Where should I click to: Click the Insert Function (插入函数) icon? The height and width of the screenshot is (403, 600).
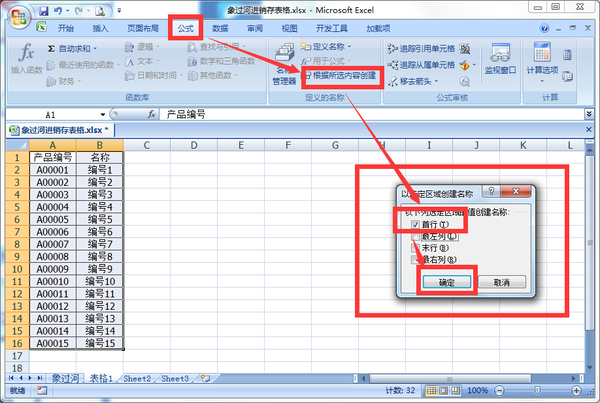click(27, 58)
